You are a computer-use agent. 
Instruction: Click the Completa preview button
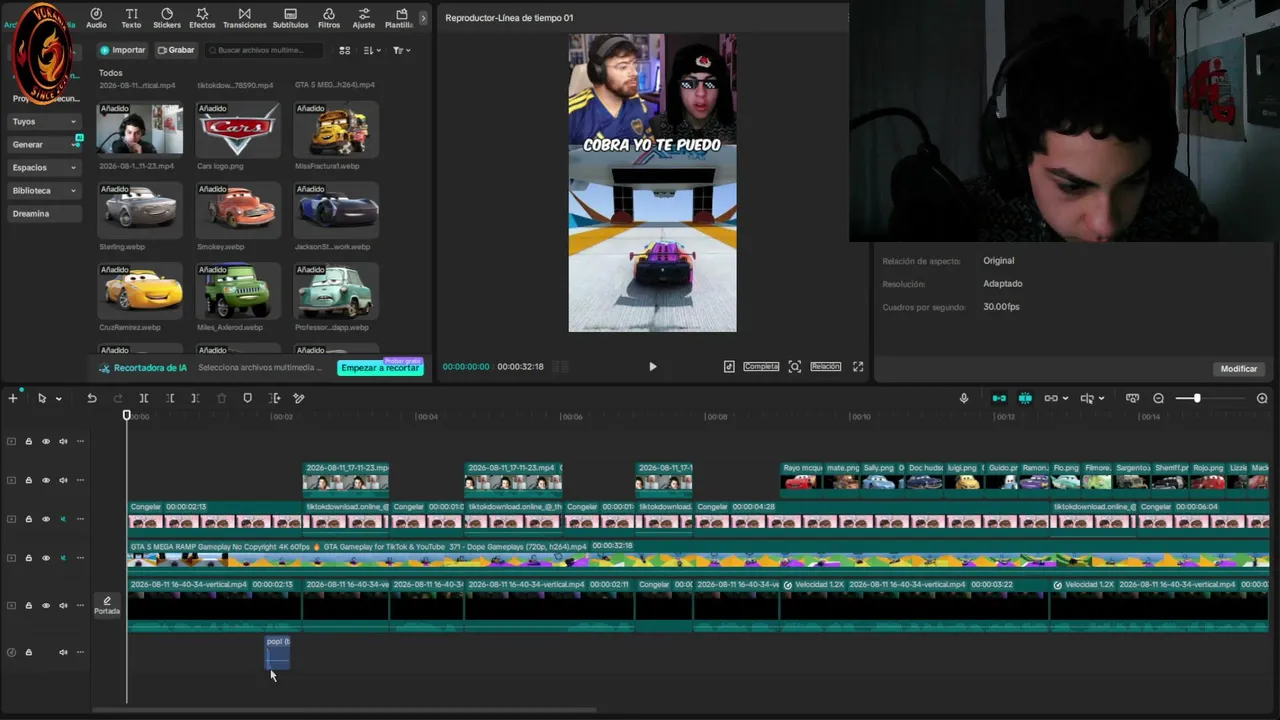[x=761, y=367]
